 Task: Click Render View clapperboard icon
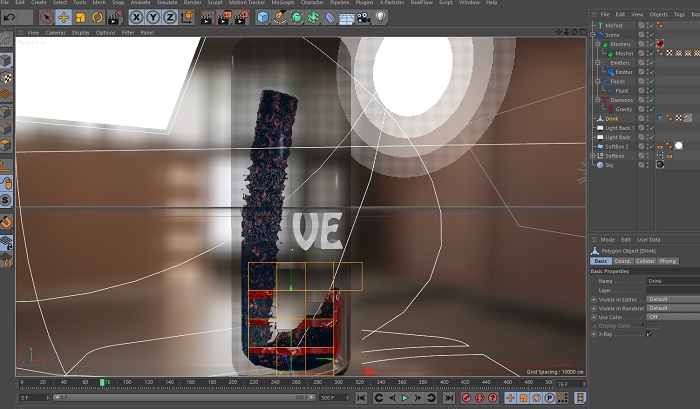point(206,18)
